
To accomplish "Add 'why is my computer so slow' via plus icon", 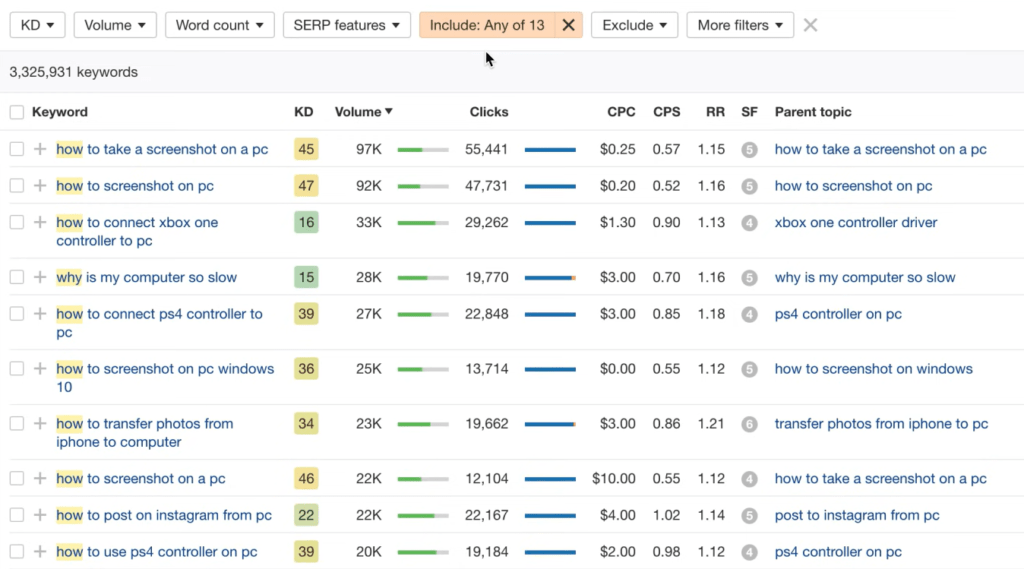I will (40, 278).
